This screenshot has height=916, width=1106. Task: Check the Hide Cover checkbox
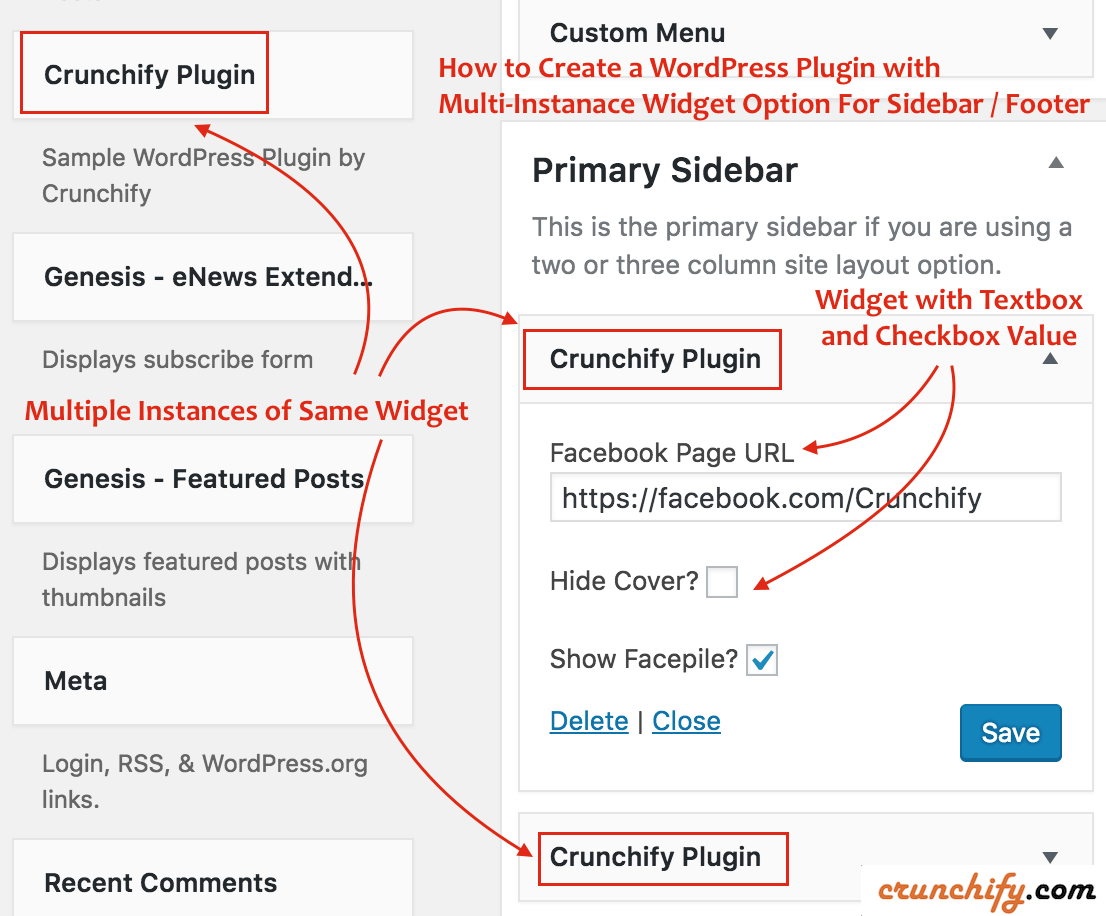722,581
